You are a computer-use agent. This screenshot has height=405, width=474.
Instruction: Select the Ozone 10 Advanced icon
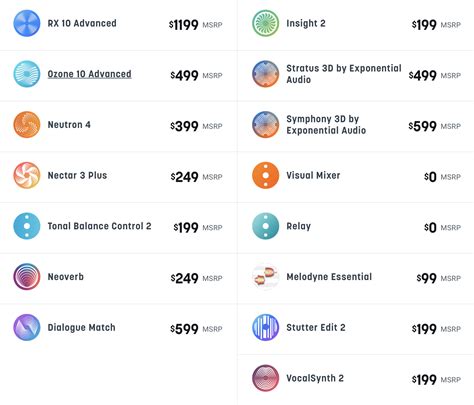pyautogui.click(x=27, y=74)
